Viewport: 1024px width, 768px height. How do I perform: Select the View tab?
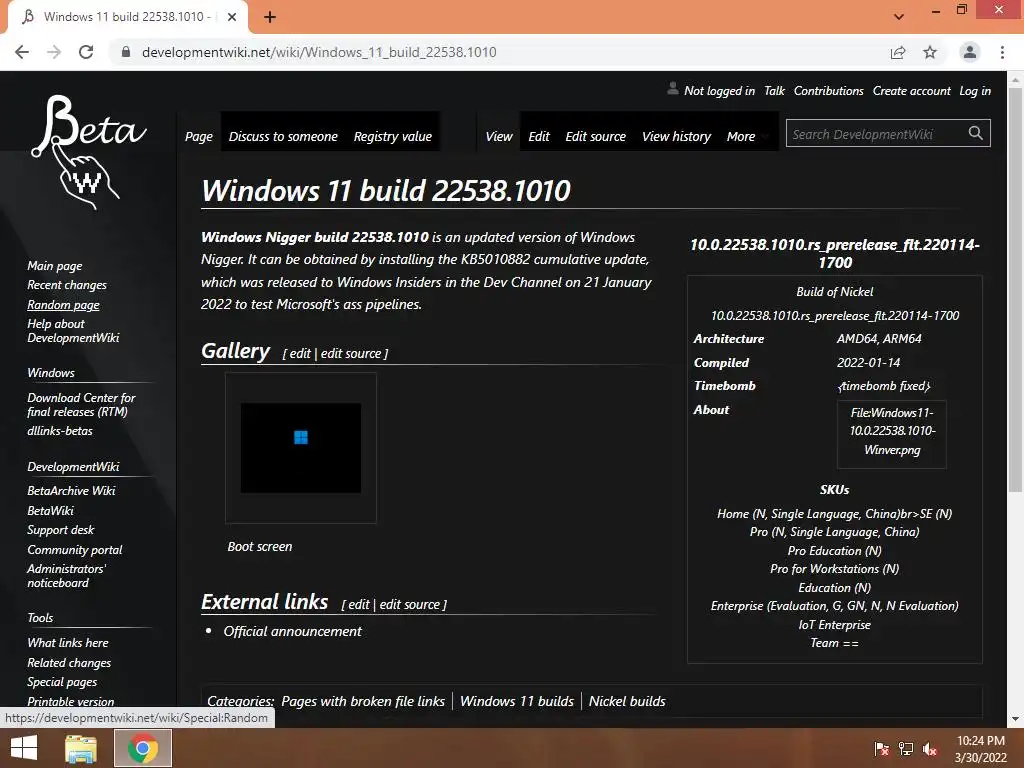point(499,136)
